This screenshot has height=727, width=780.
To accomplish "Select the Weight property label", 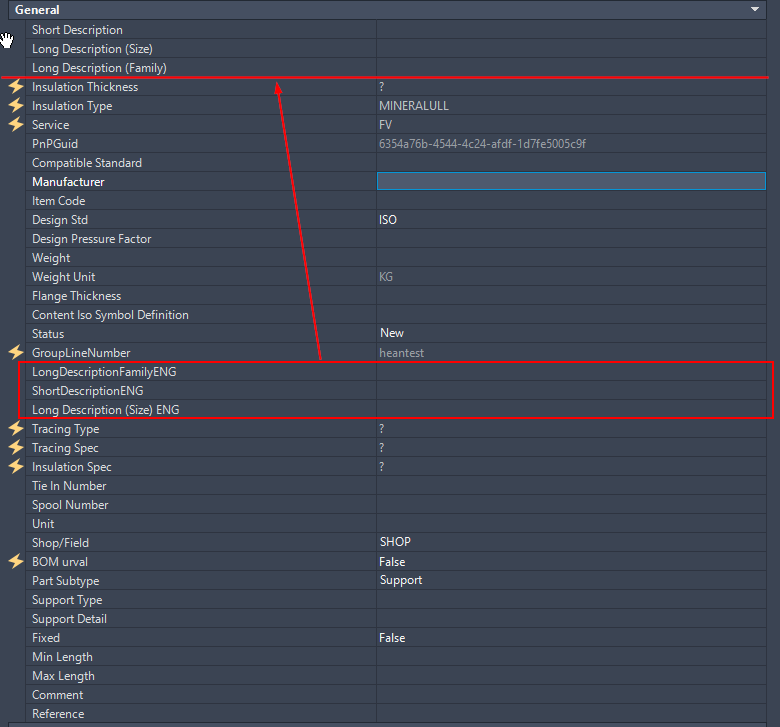I will [51, 258].
